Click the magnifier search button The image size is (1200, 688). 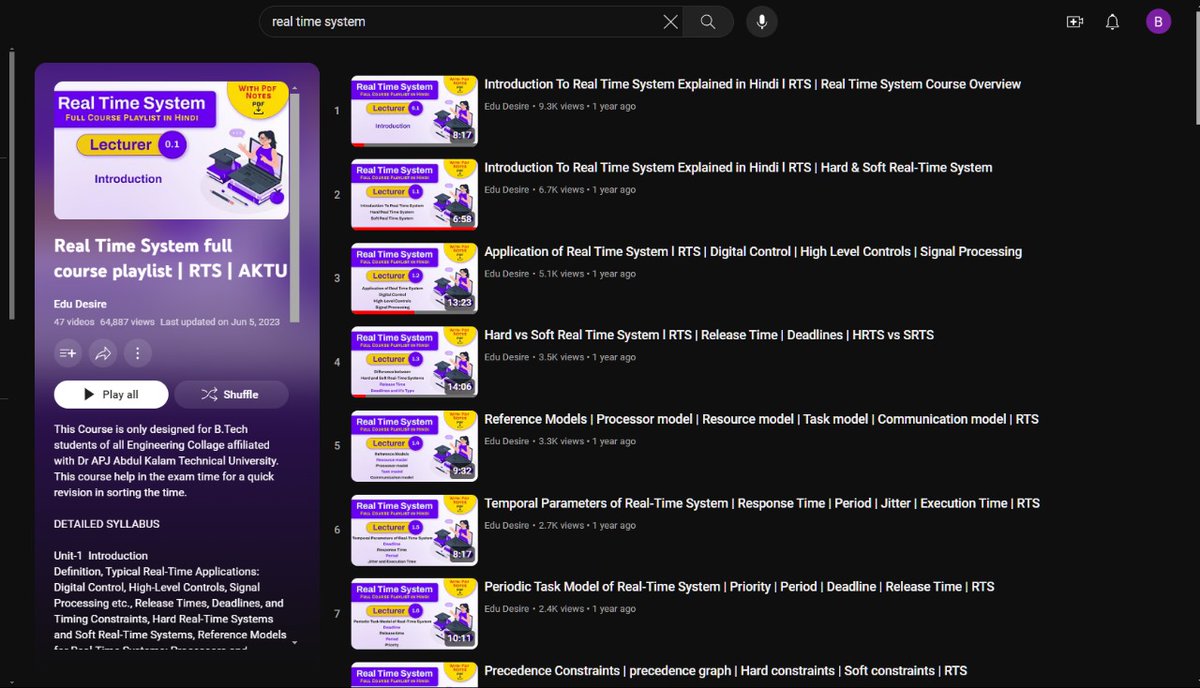(708, 22)
